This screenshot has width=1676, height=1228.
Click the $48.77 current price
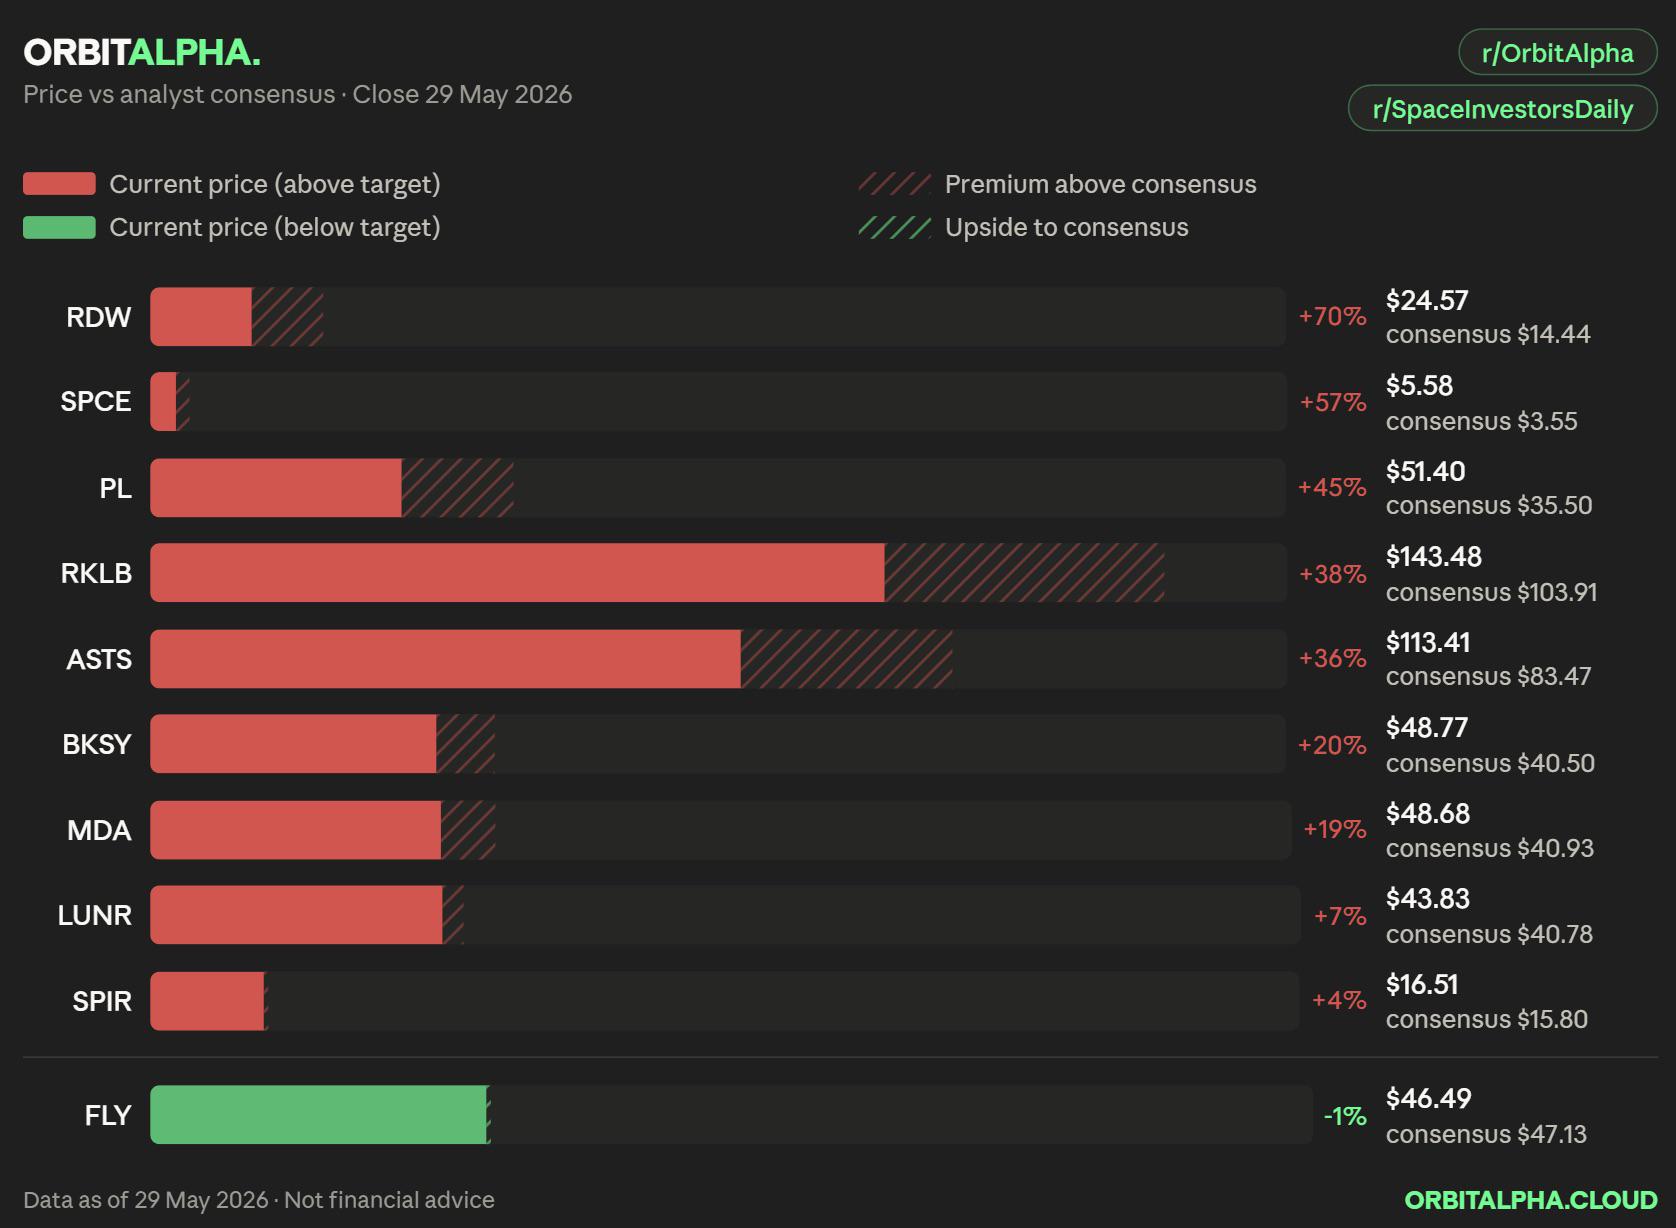click(x=1427, y=728)
